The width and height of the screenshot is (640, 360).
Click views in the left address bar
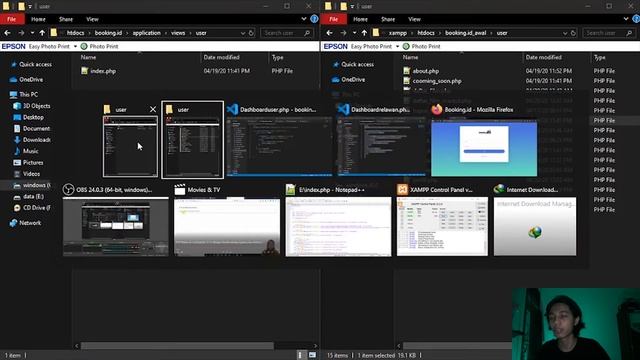[x=178, y=33]
